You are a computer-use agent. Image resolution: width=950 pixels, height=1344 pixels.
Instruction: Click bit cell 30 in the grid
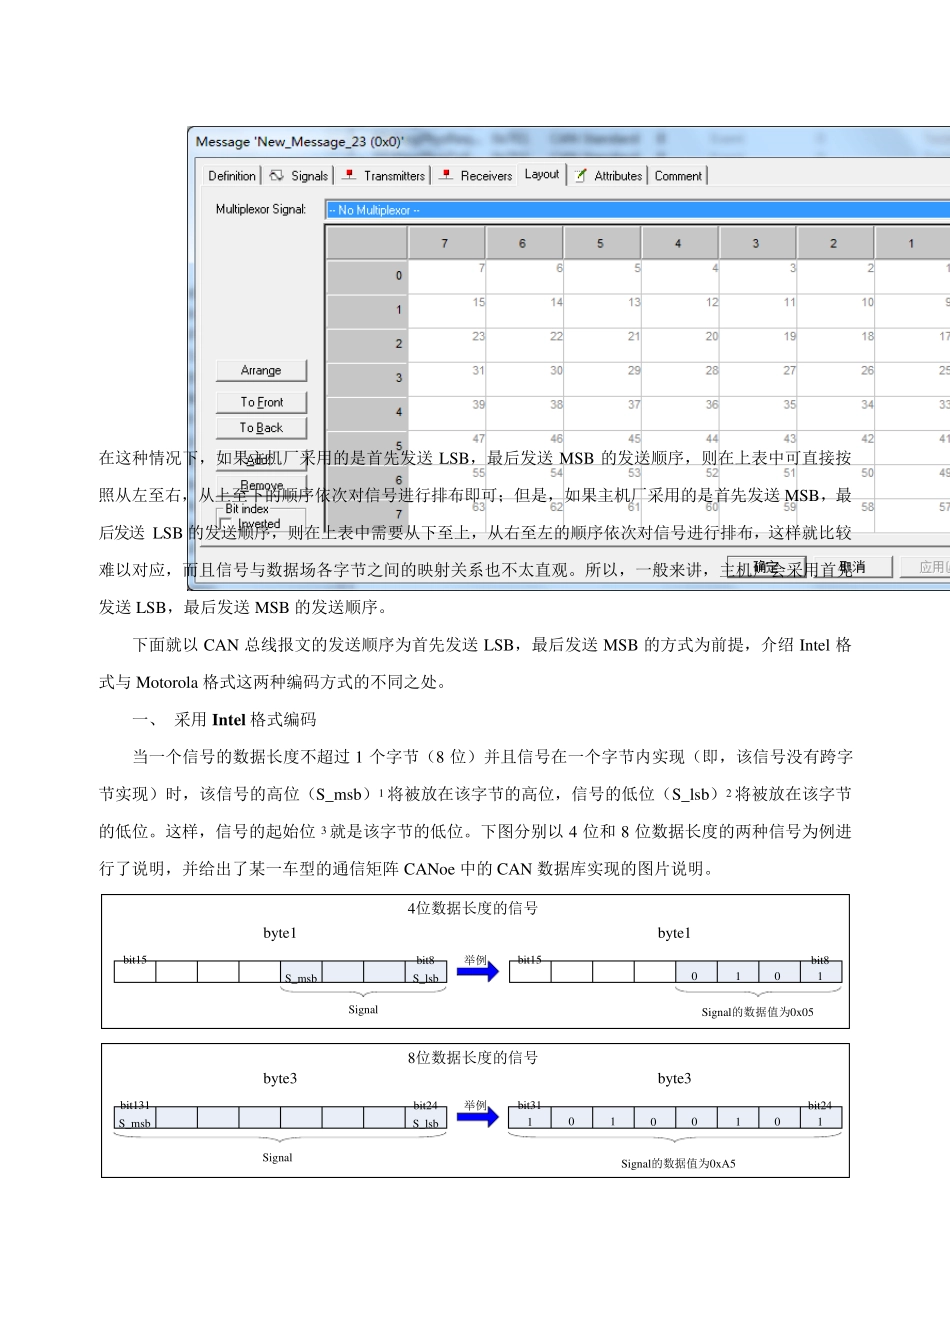point(525,379)
